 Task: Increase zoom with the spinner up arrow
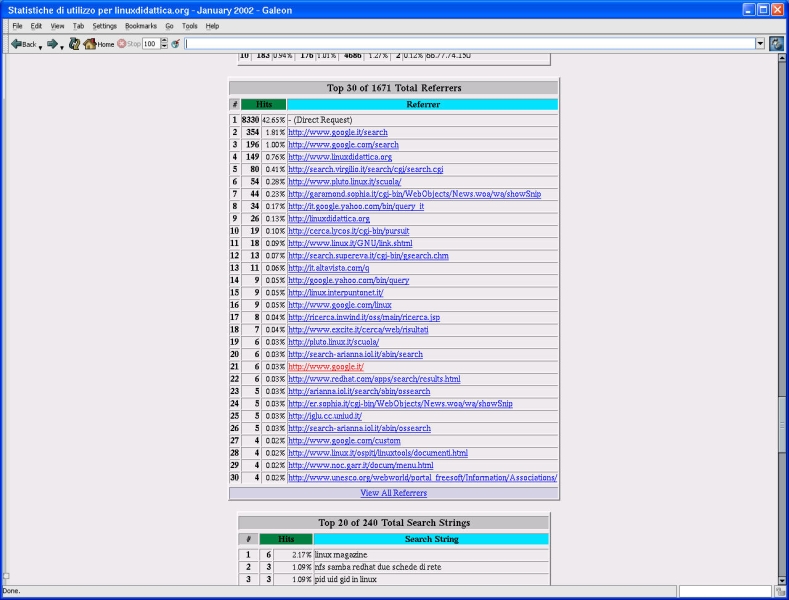pyautogui.click(x=164, y=41)
